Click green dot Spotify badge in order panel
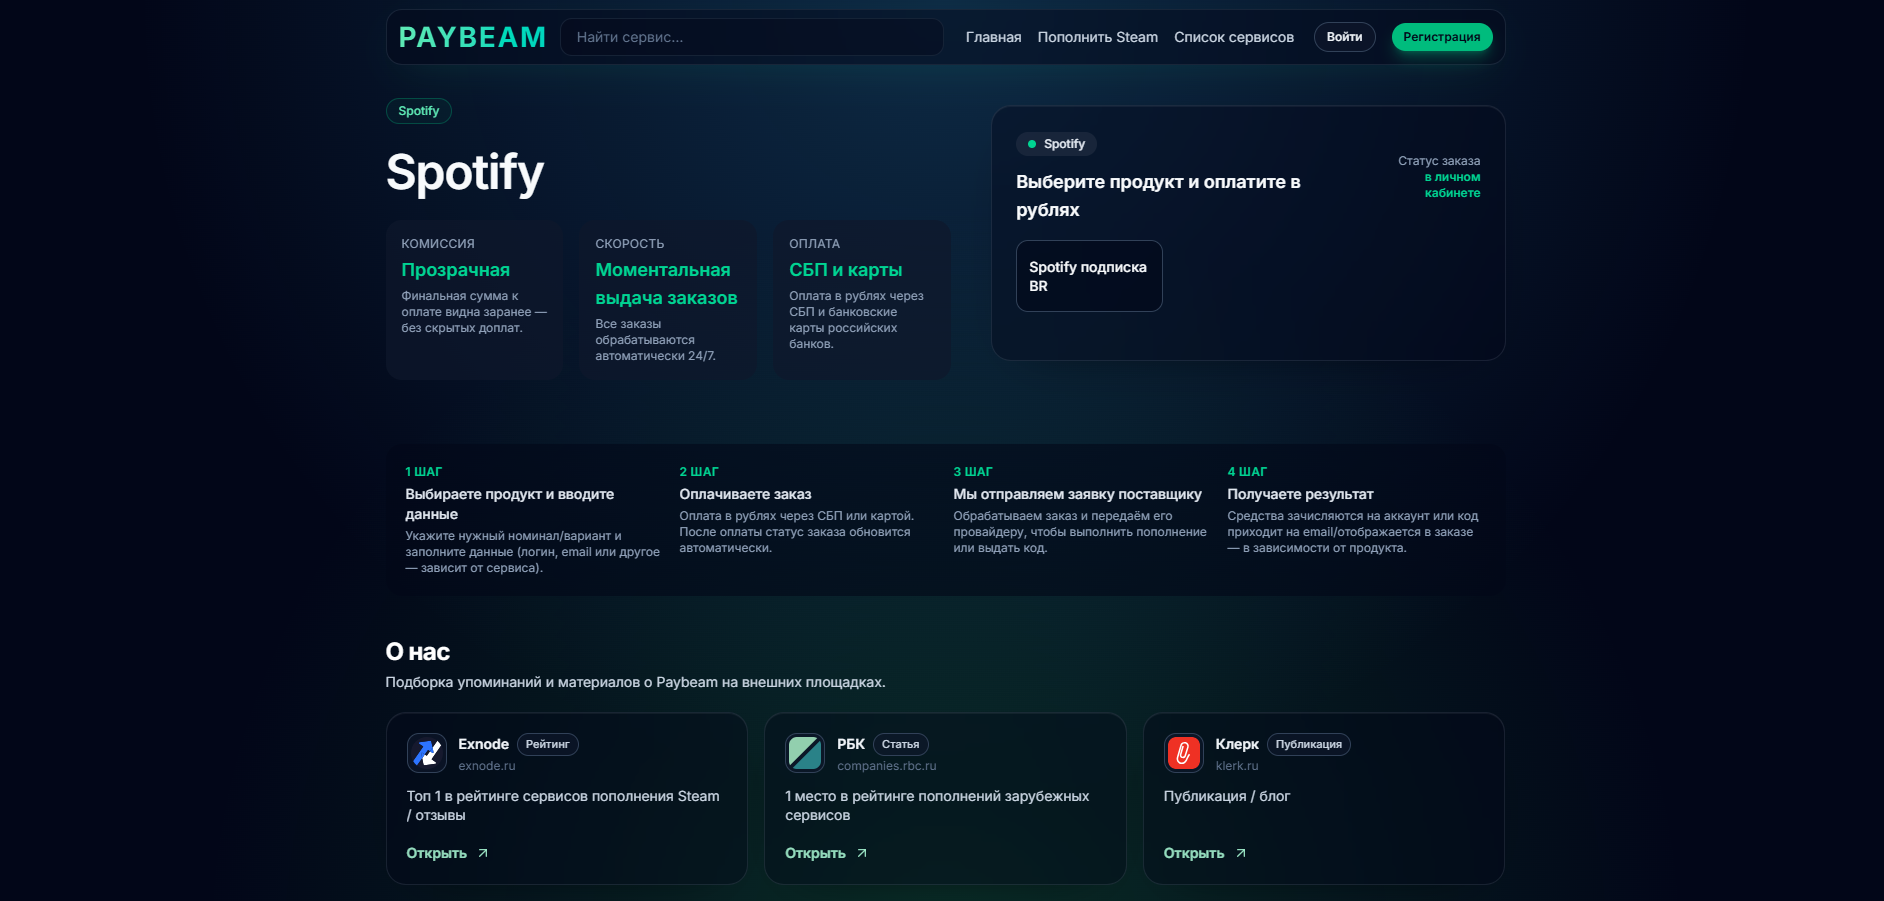 pos(1056,144)
